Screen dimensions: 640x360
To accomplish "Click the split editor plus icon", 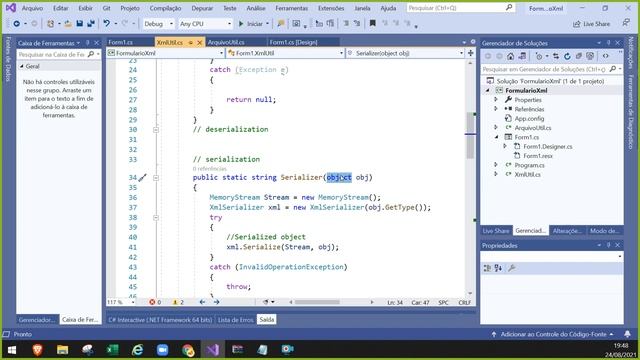I will [470, 53].
